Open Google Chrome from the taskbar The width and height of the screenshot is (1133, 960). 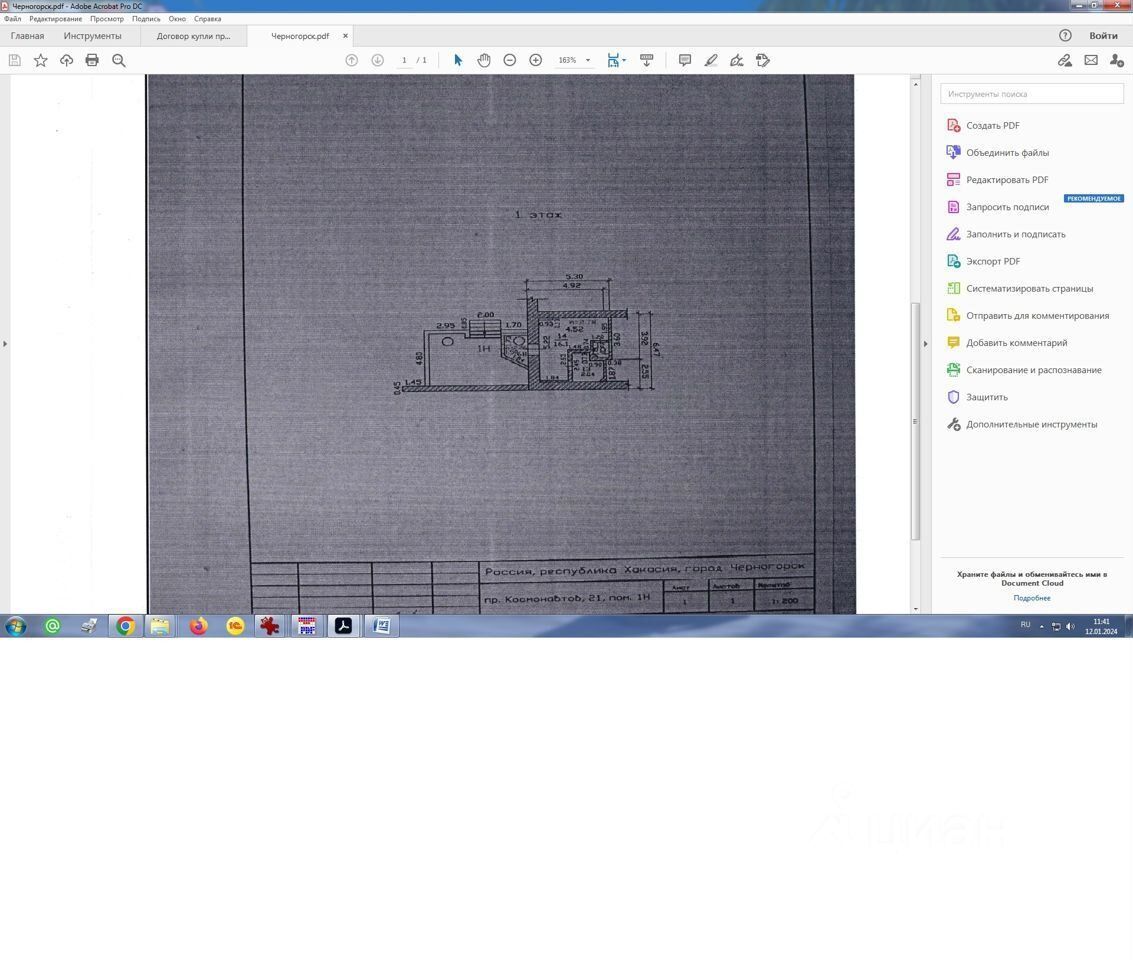[125, 626]
